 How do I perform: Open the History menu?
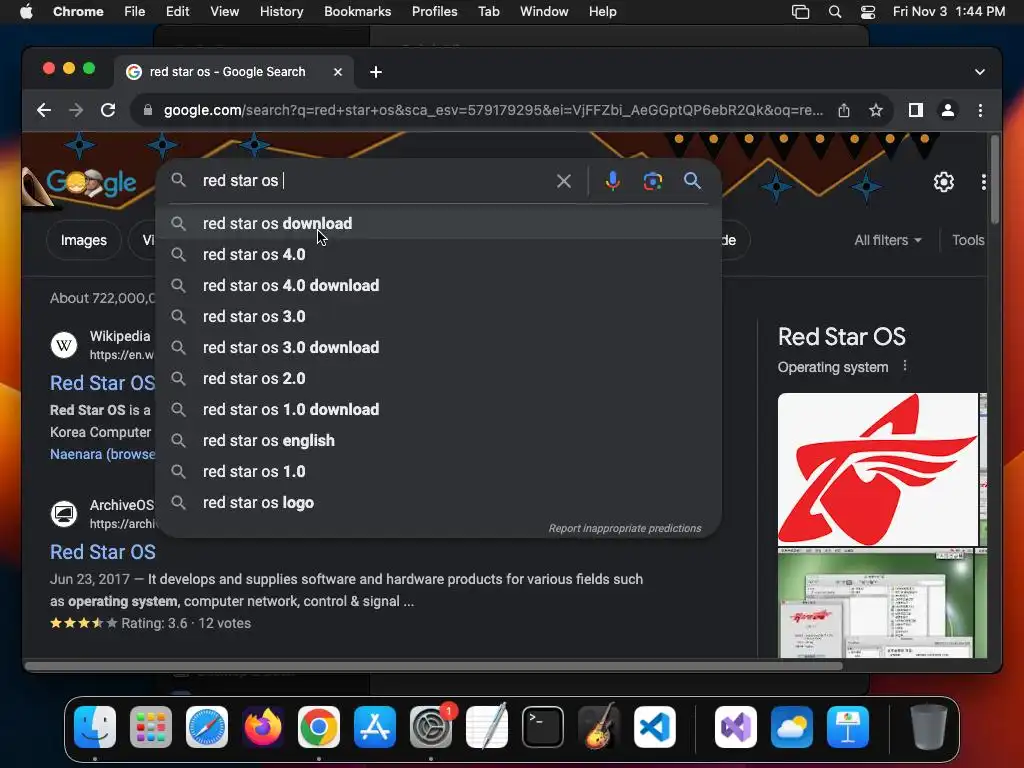[x=281, y=12]
